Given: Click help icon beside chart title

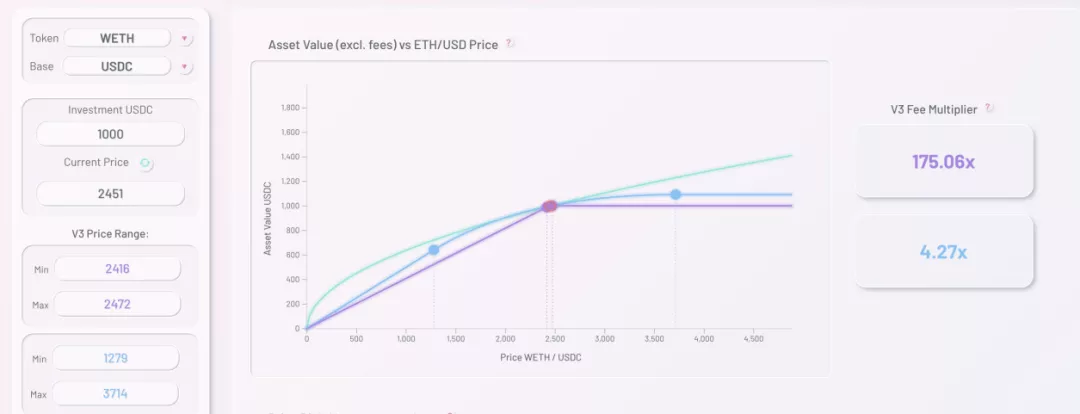Looking at the screenshot, I should point(510,44).
